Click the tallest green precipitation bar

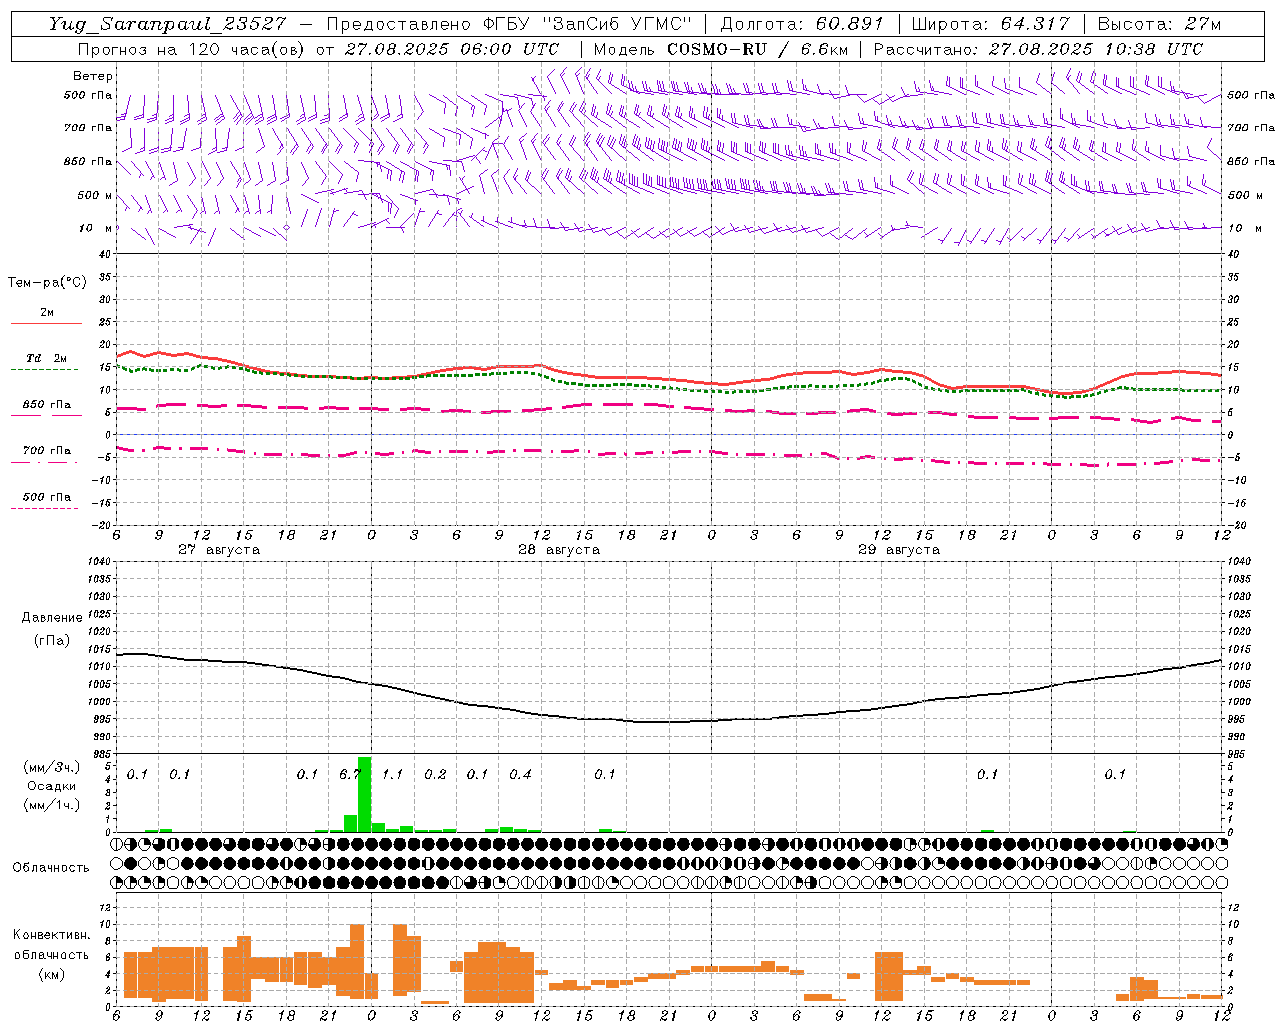[x=364, y=794]
